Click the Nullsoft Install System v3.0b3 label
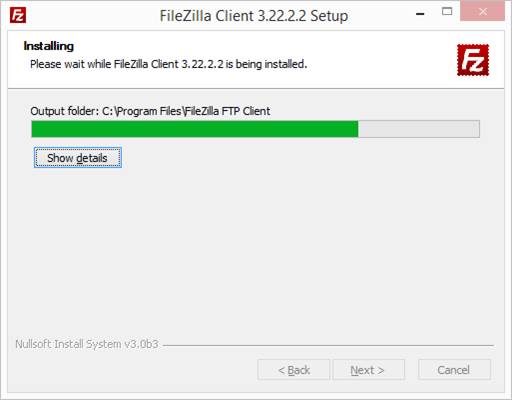The width and height of the screenshot is (512, 400). [87, 344]
